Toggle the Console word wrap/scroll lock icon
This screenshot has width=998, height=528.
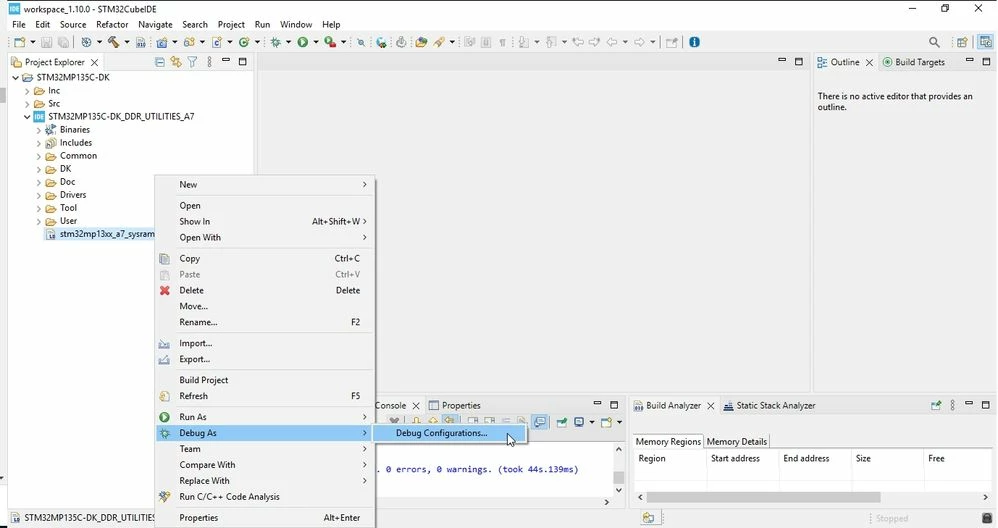point(540,422)
